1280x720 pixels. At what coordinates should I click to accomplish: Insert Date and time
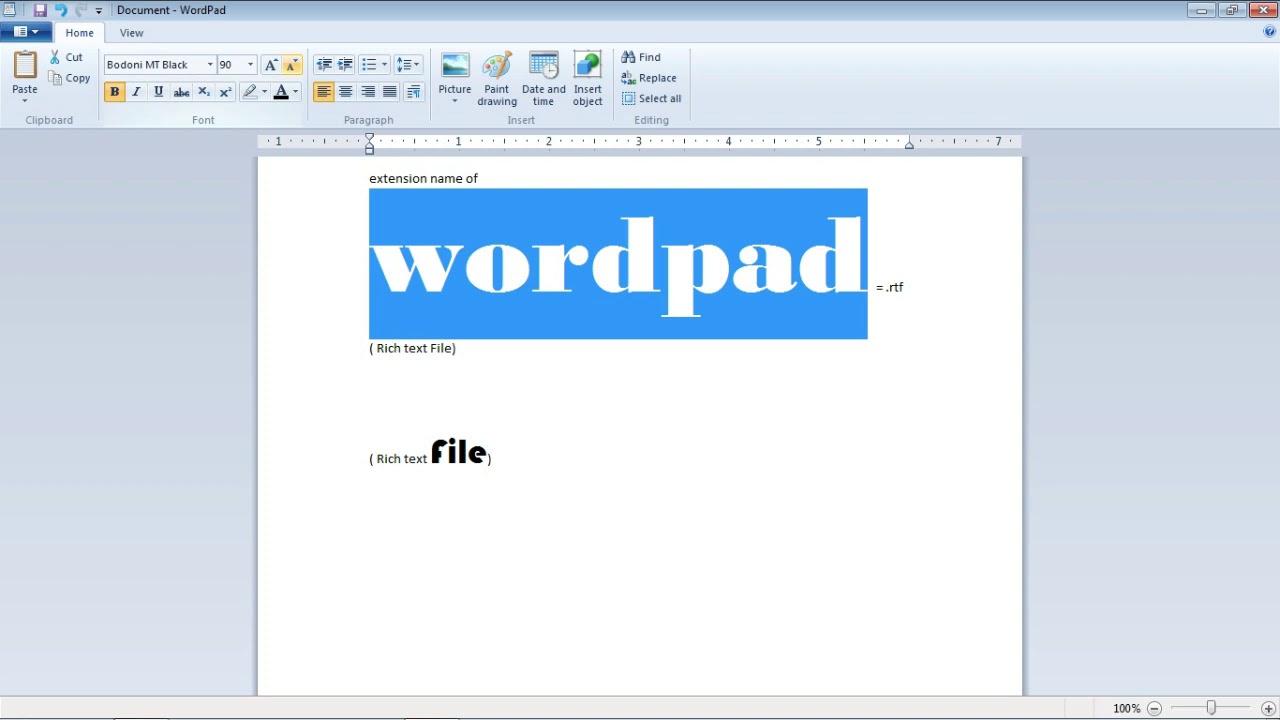544,79
